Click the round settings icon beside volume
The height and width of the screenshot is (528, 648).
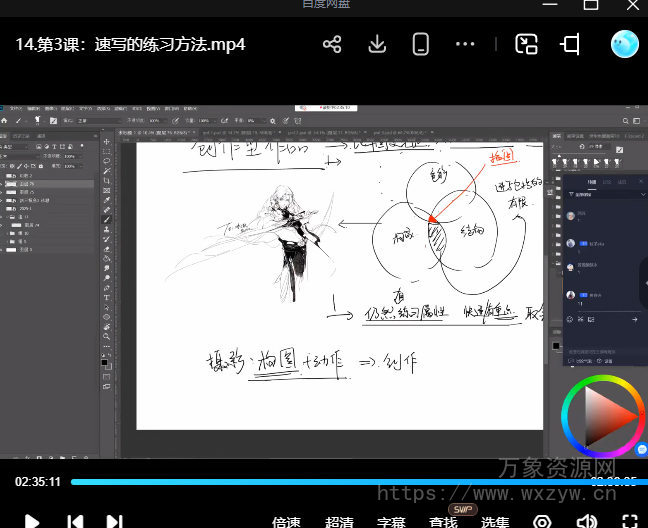coord(542,521)
